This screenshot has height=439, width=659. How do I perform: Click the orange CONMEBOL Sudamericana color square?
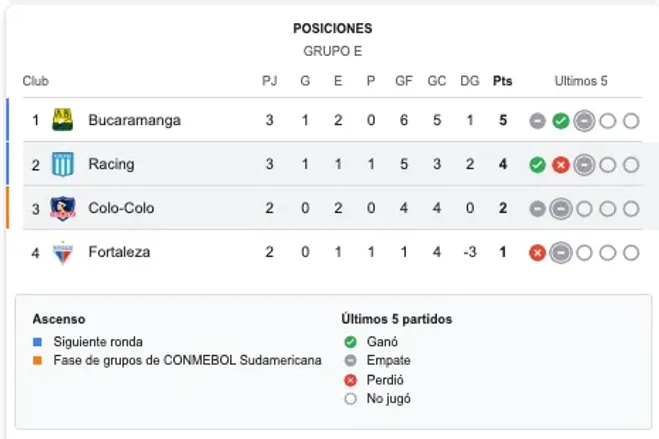pos(37,360)
